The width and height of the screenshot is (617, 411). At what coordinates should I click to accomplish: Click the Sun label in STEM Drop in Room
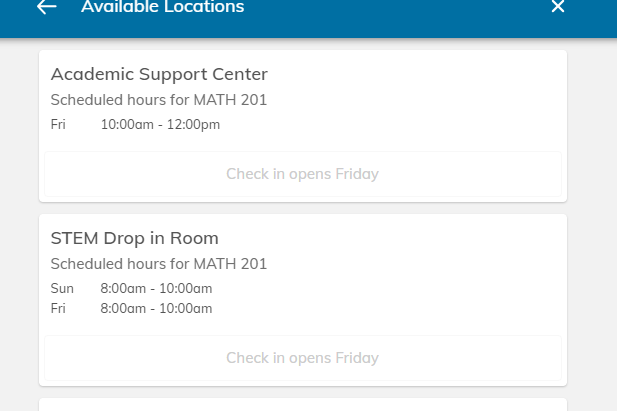[x=61, y=289]
